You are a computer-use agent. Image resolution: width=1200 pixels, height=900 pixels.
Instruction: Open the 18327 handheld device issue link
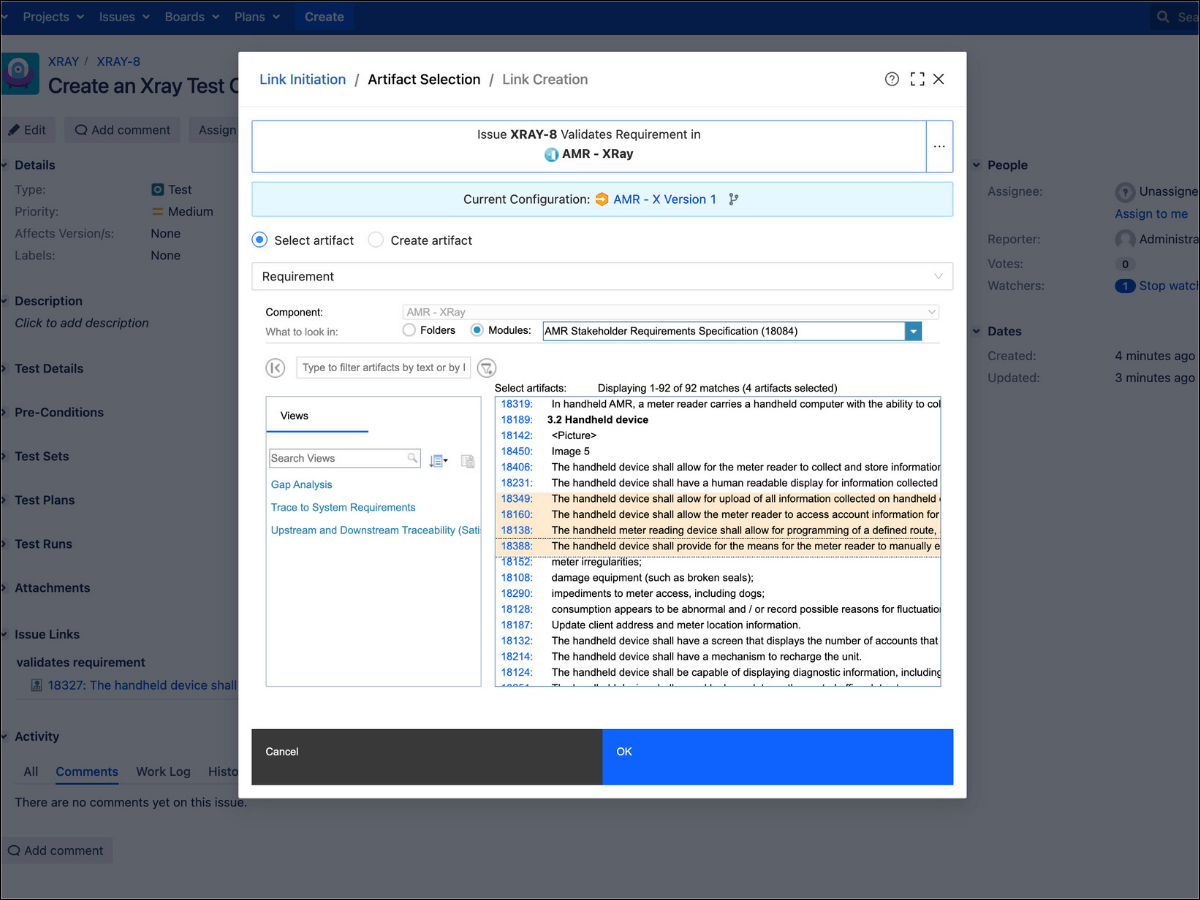coord(142,685)
